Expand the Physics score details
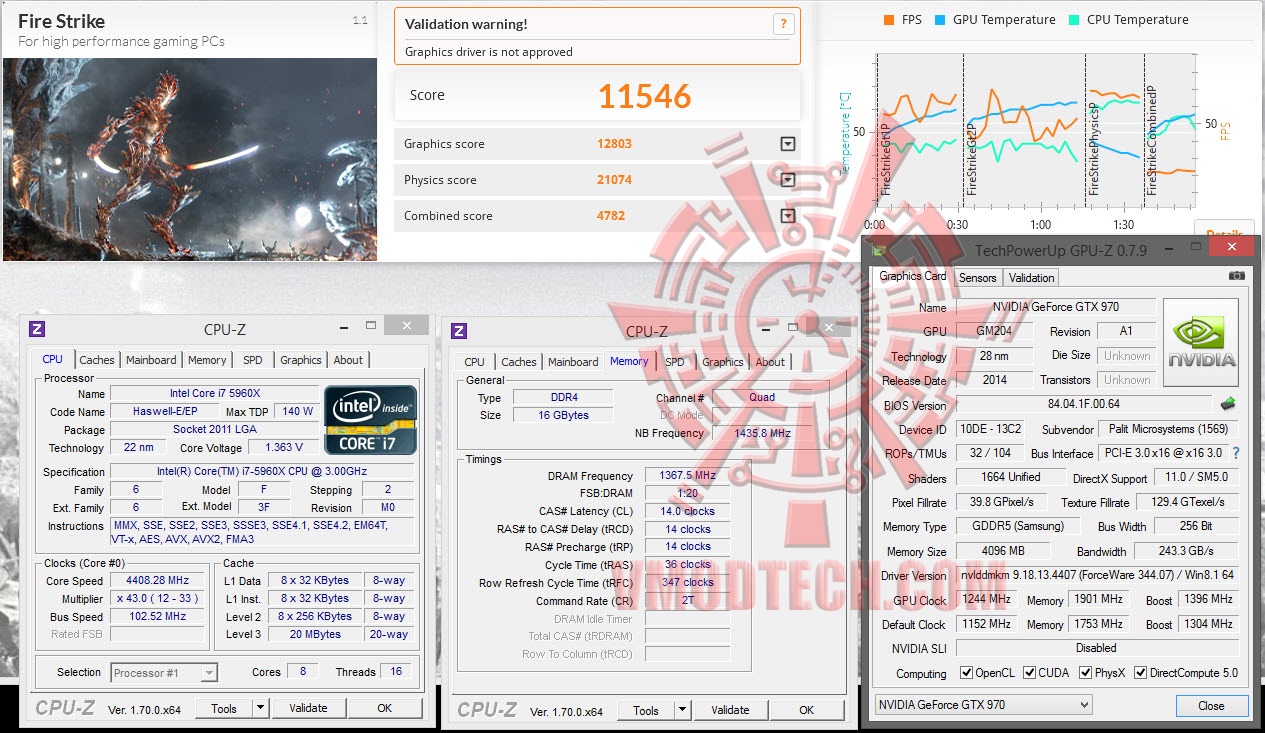 [x=788, y=180]
